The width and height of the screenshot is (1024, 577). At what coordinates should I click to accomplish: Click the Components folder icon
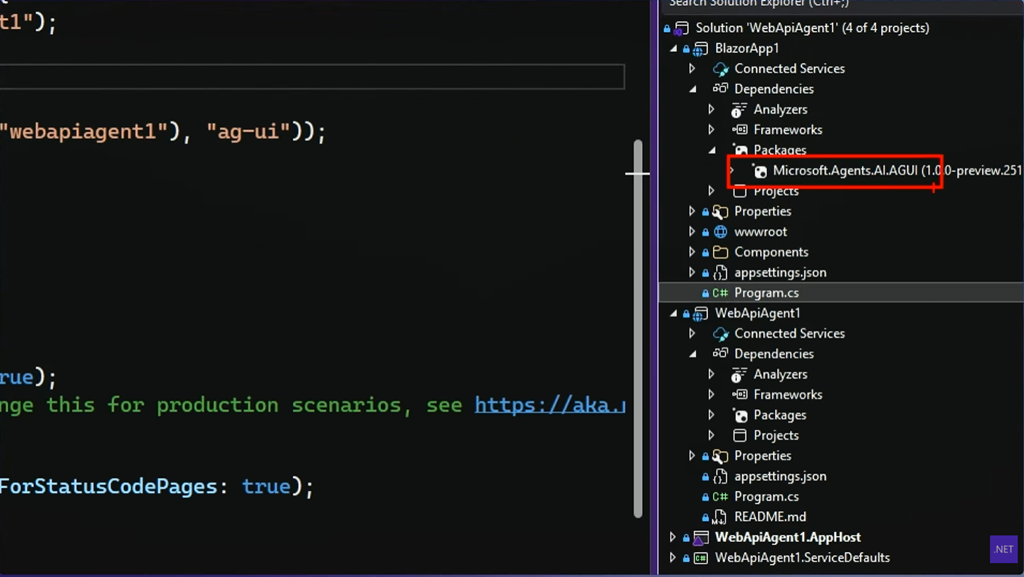tap(720, 252)
